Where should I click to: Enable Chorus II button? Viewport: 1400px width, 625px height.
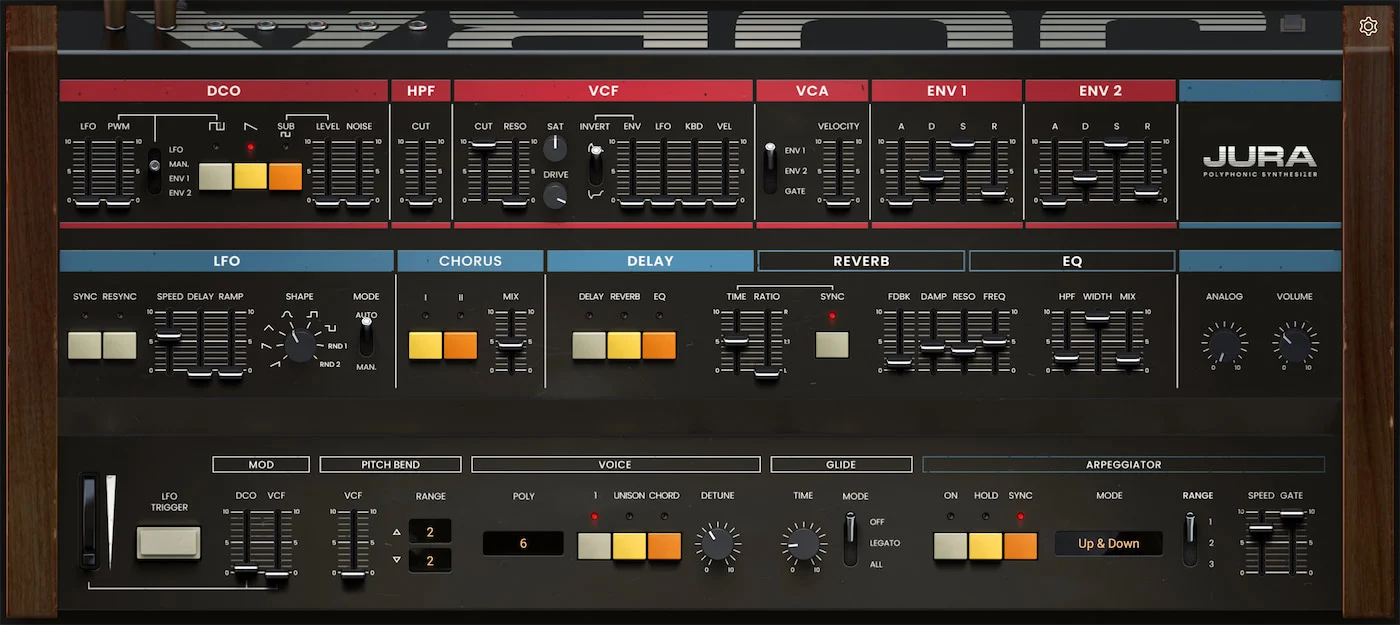[460, 345]
